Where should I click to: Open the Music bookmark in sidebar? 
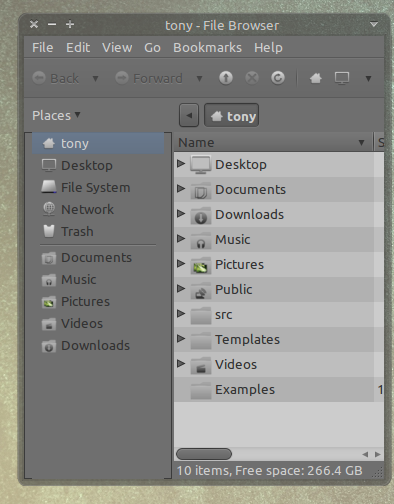click(x=98, y=280)
